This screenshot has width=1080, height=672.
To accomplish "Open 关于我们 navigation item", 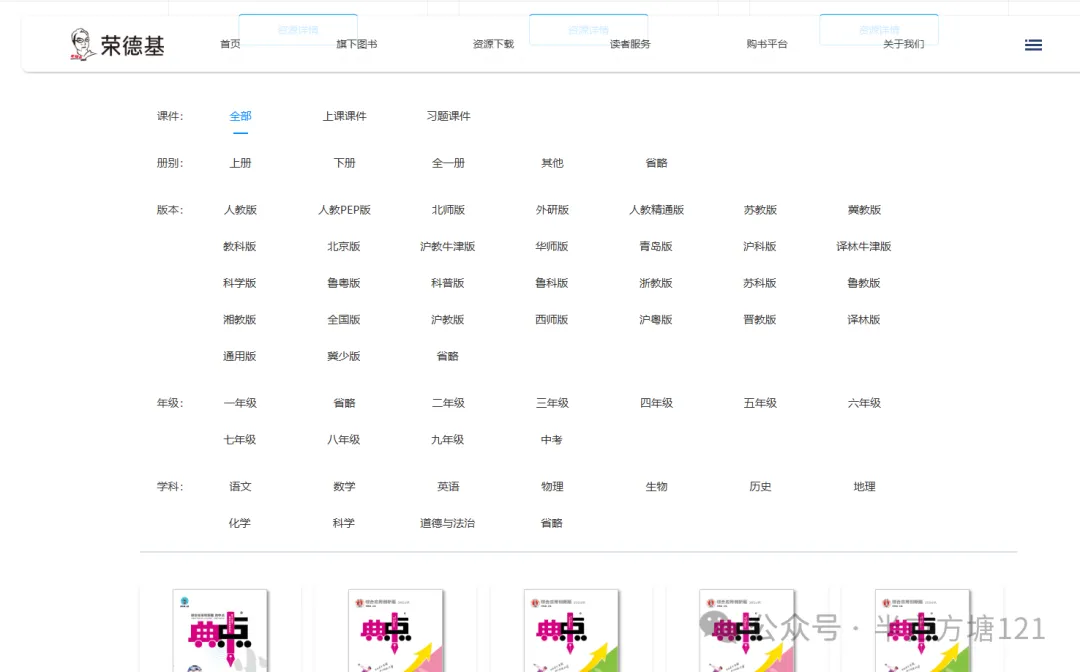I will [x=904, y=44].
